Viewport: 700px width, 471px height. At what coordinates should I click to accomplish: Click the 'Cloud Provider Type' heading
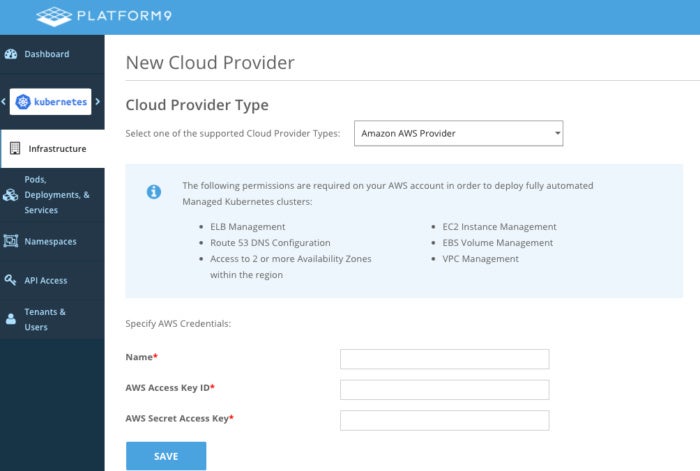[197, 105]
